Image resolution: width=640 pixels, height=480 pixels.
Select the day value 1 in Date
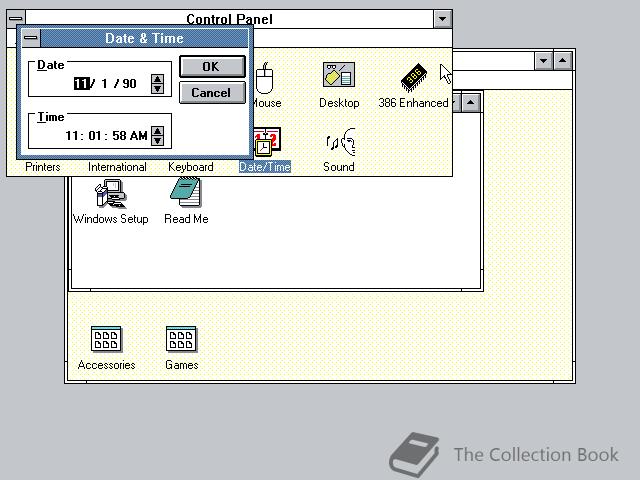click(x=104, y=84)
